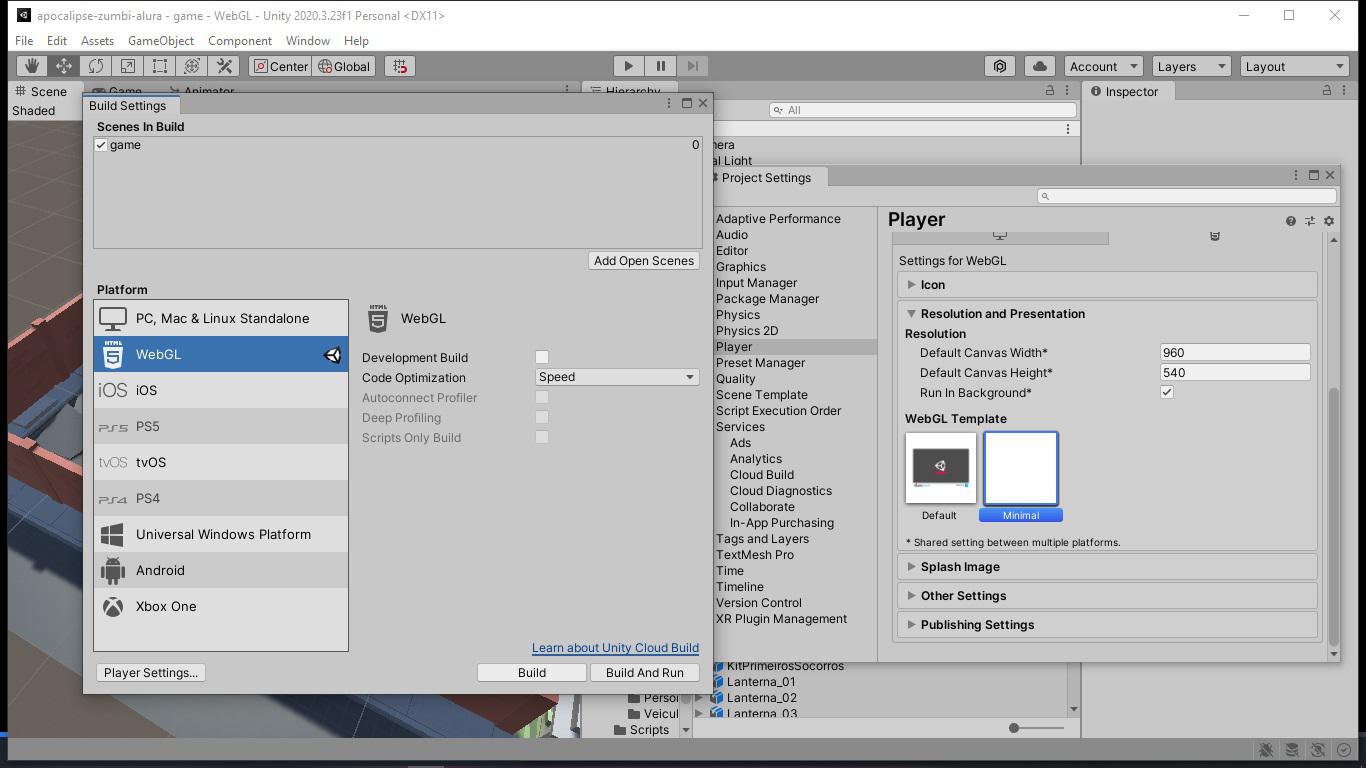Click the Play button

click(x=628, y=66)
